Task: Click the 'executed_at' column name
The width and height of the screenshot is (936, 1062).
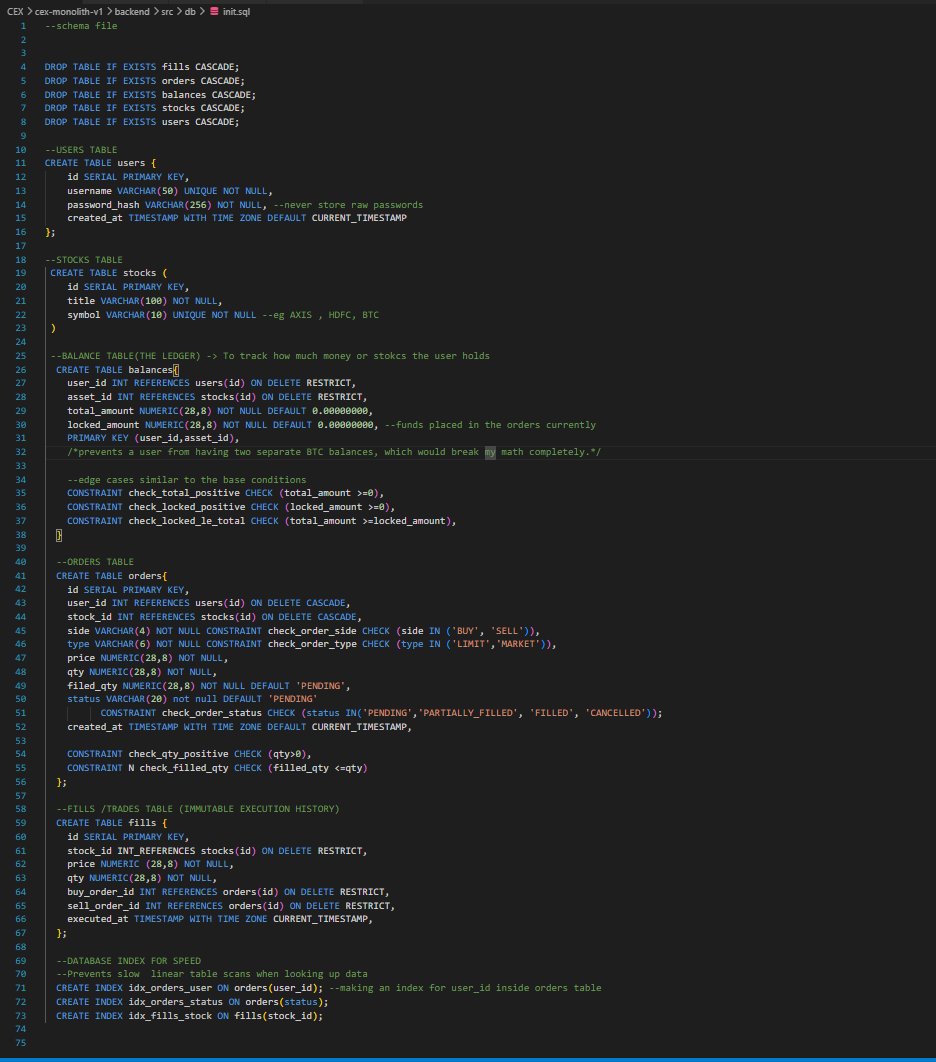Action: coord(98,919)
